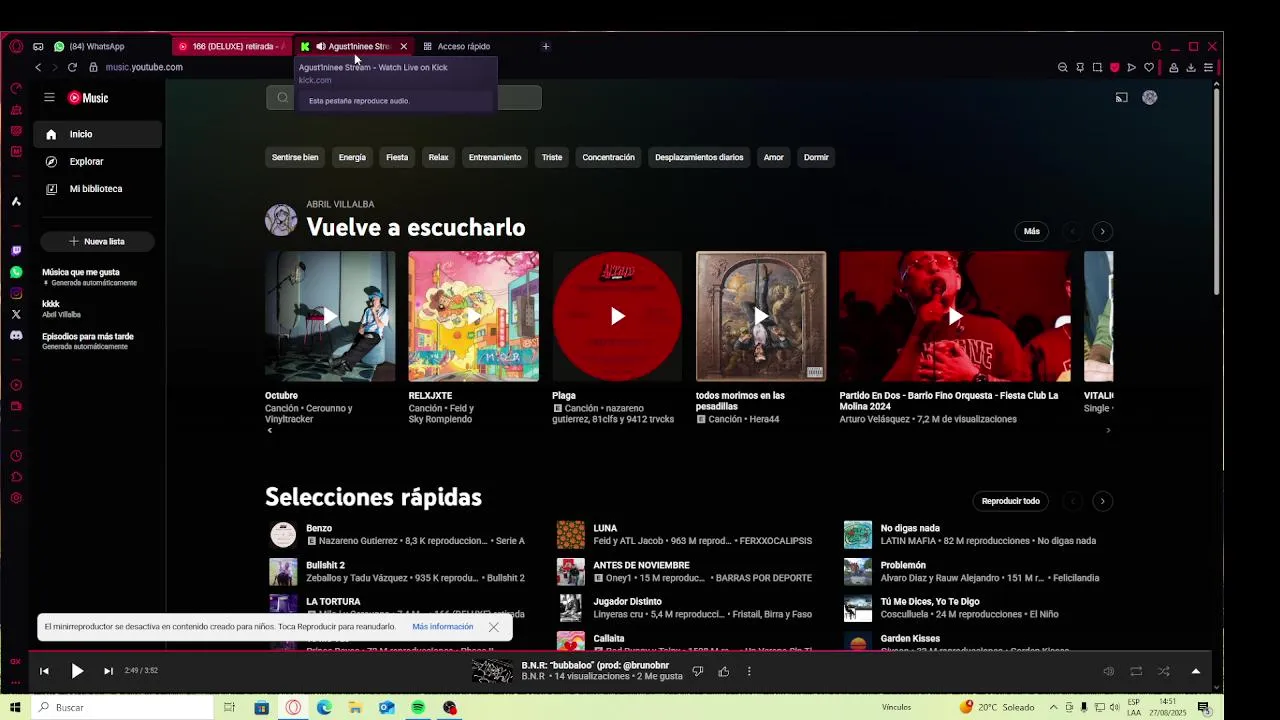The width and height of the screenshot is (1280, 720).
Task: Mute audio with the volume icon
Action: coord(1108,671)
